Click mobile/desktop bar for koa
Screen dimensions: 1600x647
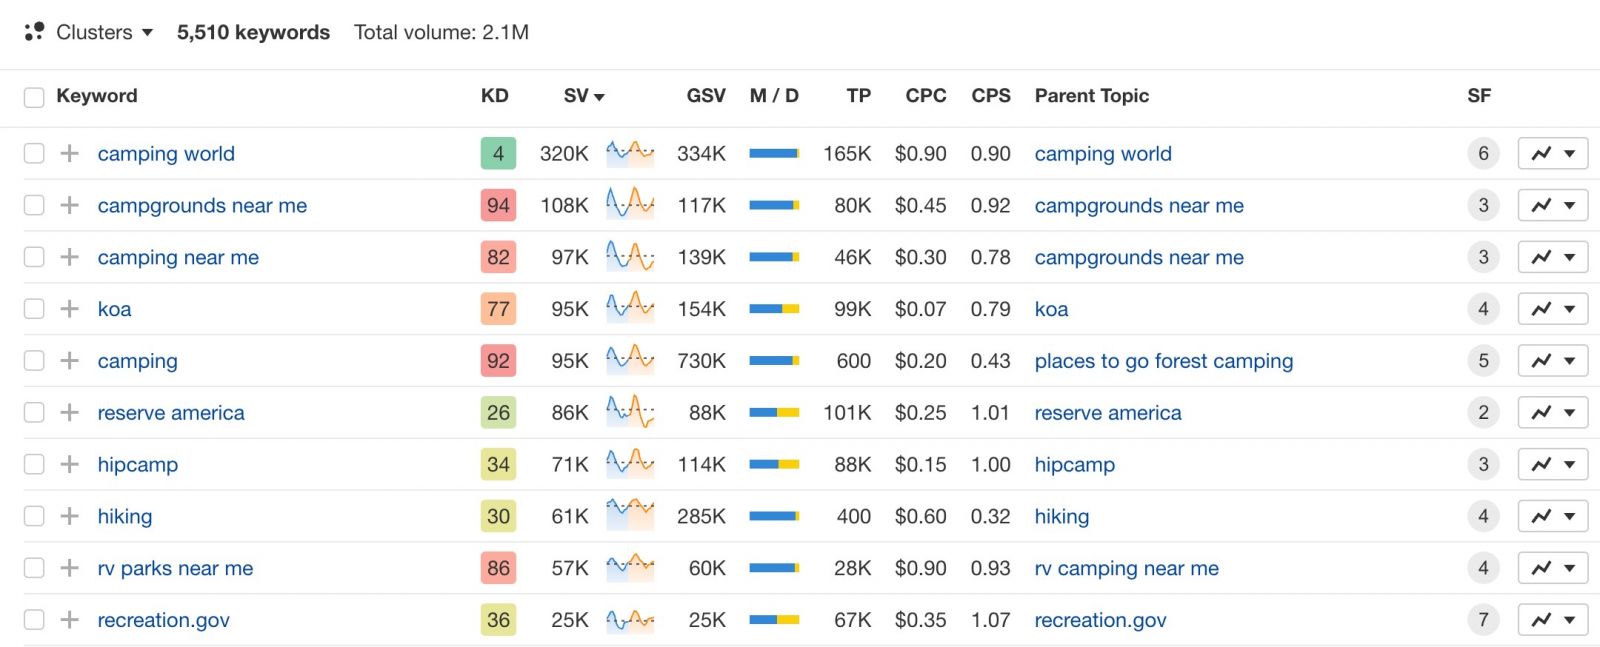[774, 309]
